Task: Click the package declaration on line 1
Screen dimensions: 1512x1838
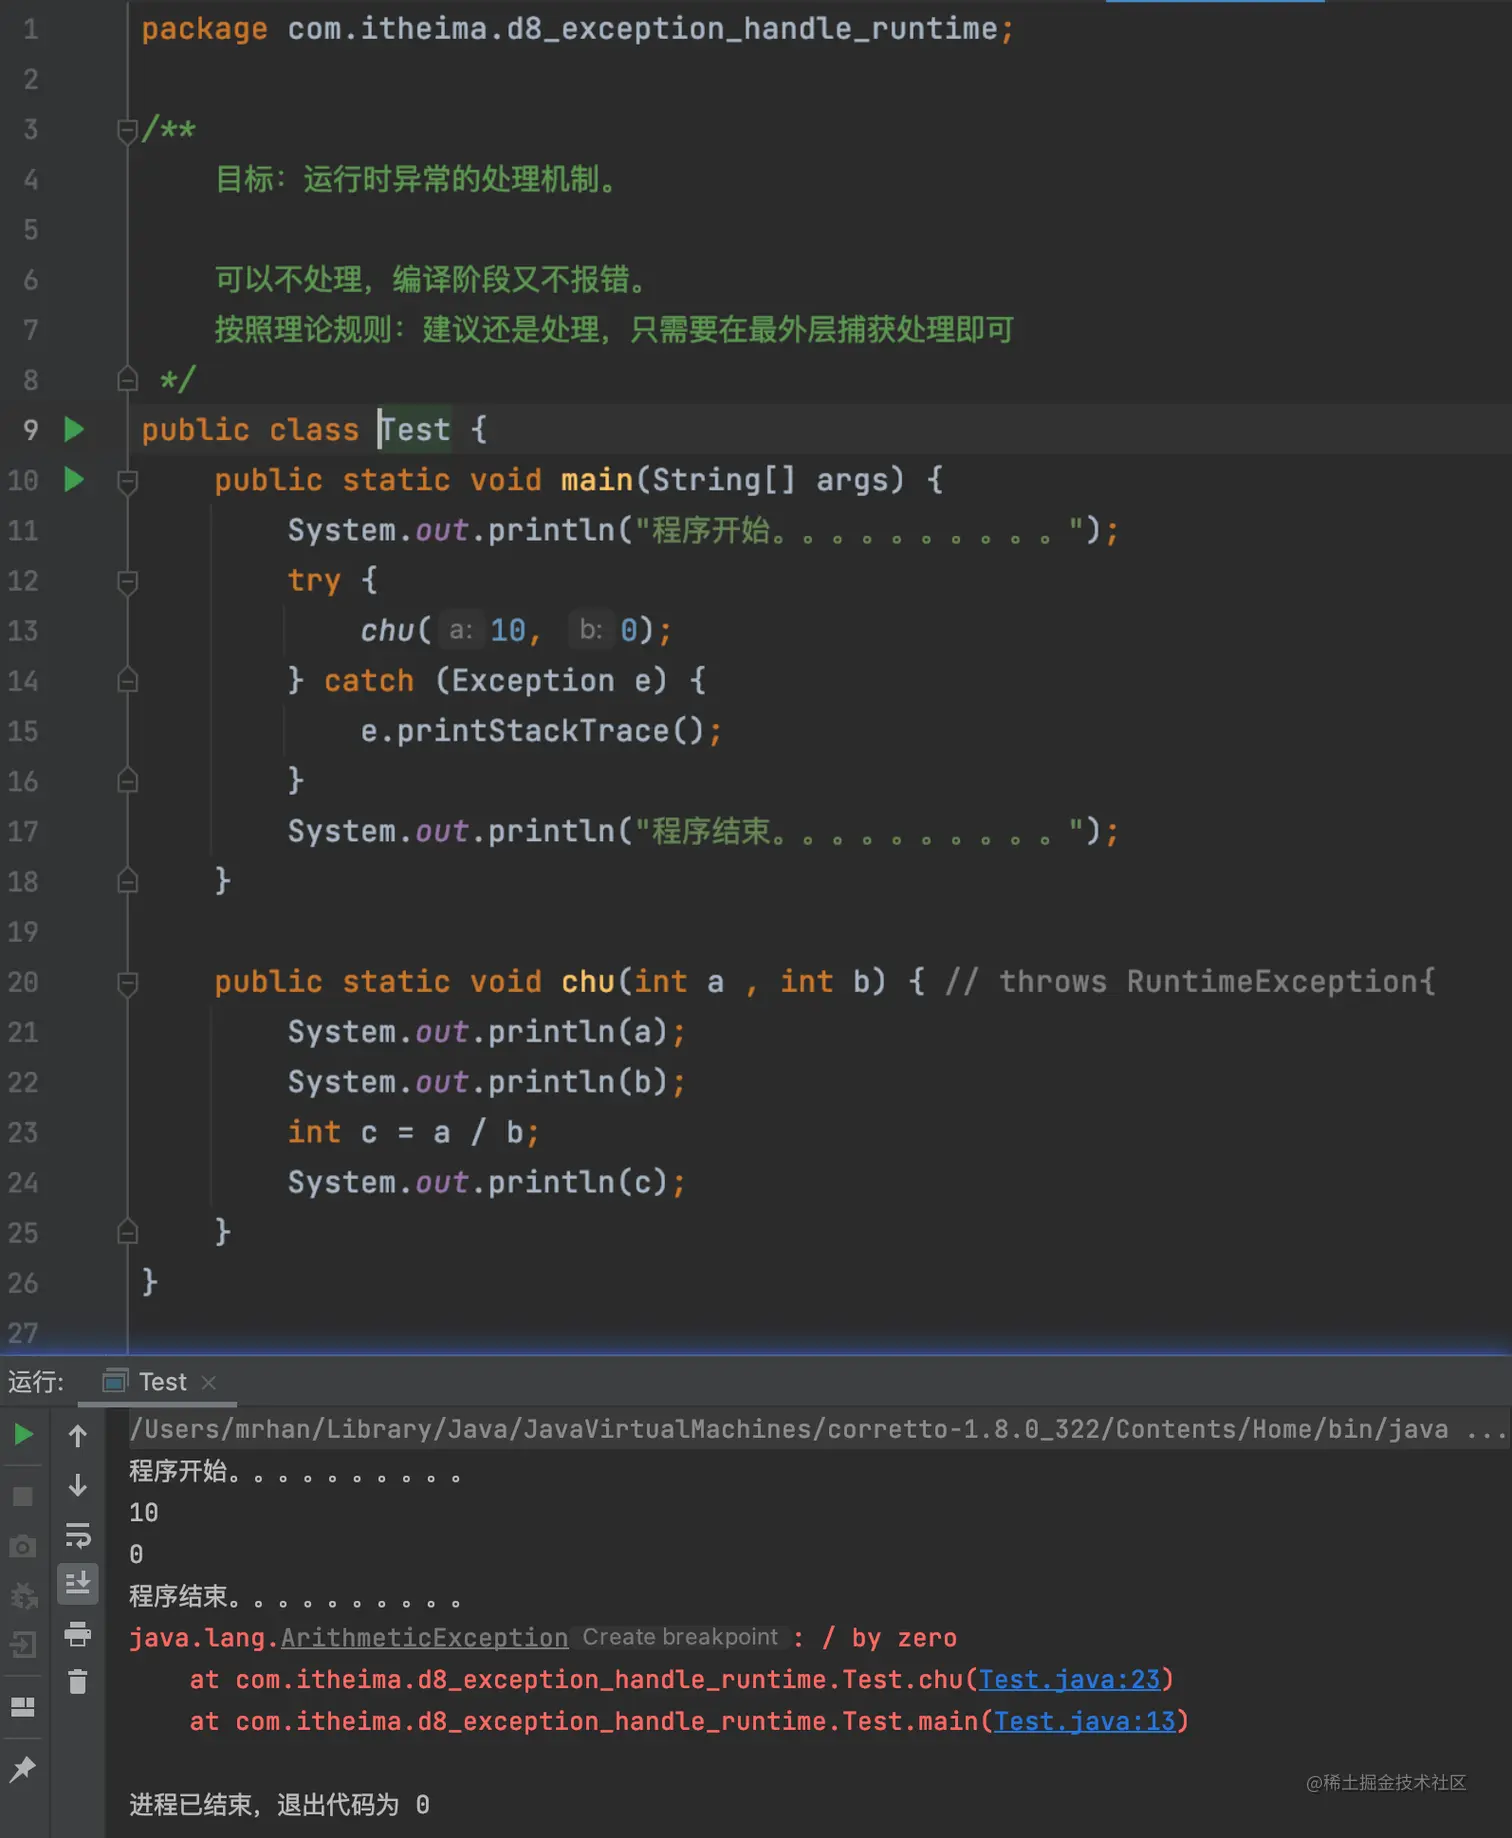Action: [x=577, y=29]
